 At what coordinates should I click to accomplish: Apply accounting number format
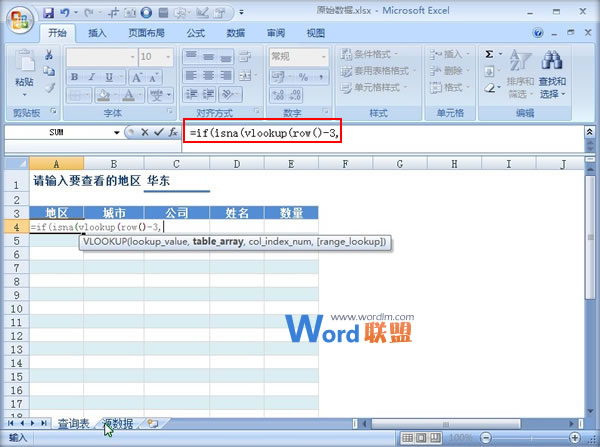[x=279, y=77]
